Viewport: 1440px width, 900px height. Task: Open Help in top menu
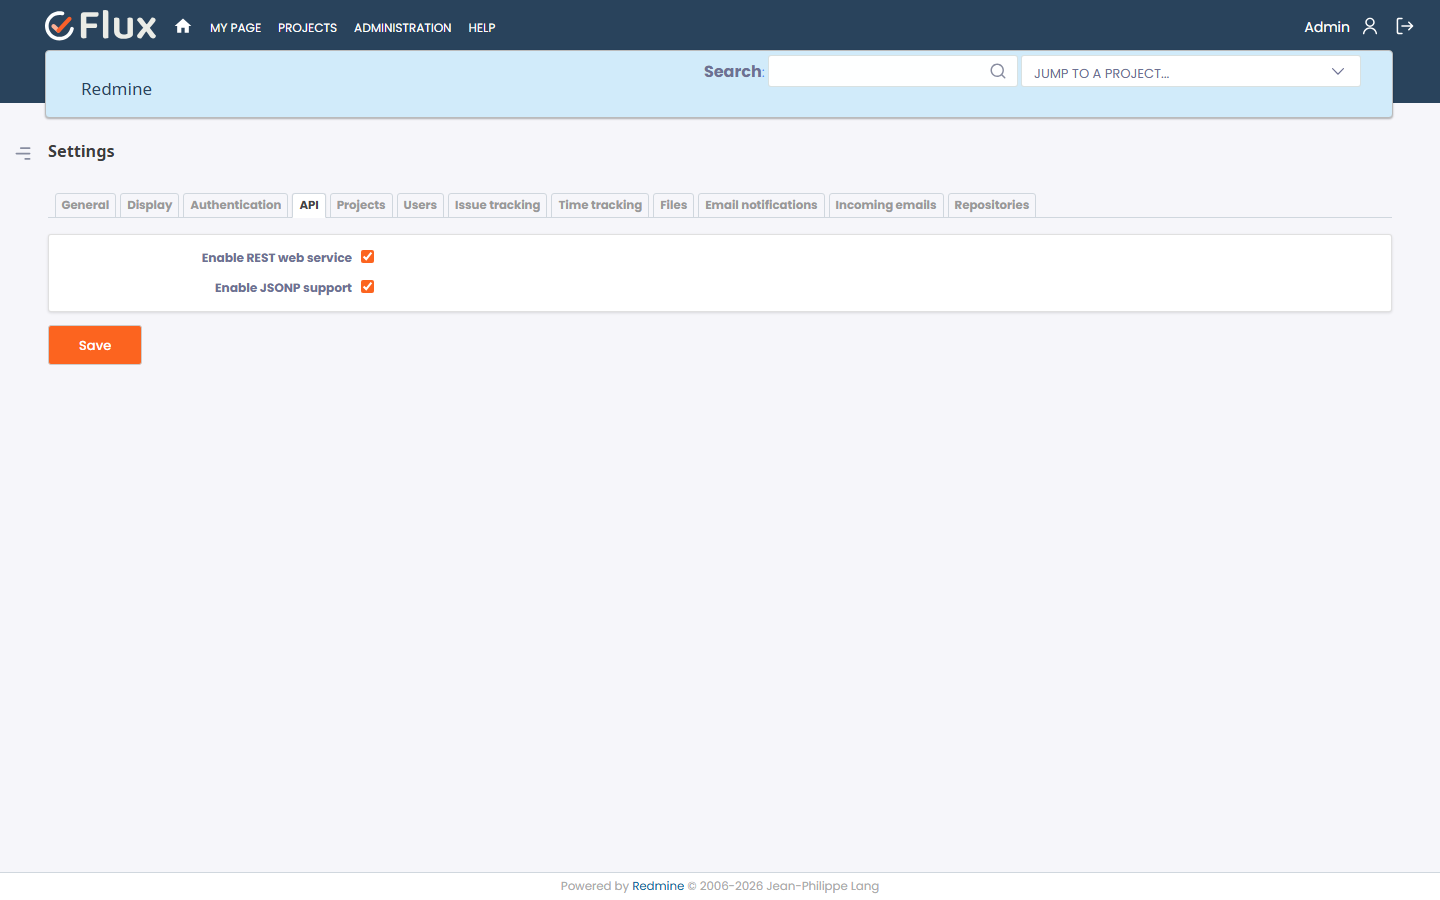tap(482, 28)
